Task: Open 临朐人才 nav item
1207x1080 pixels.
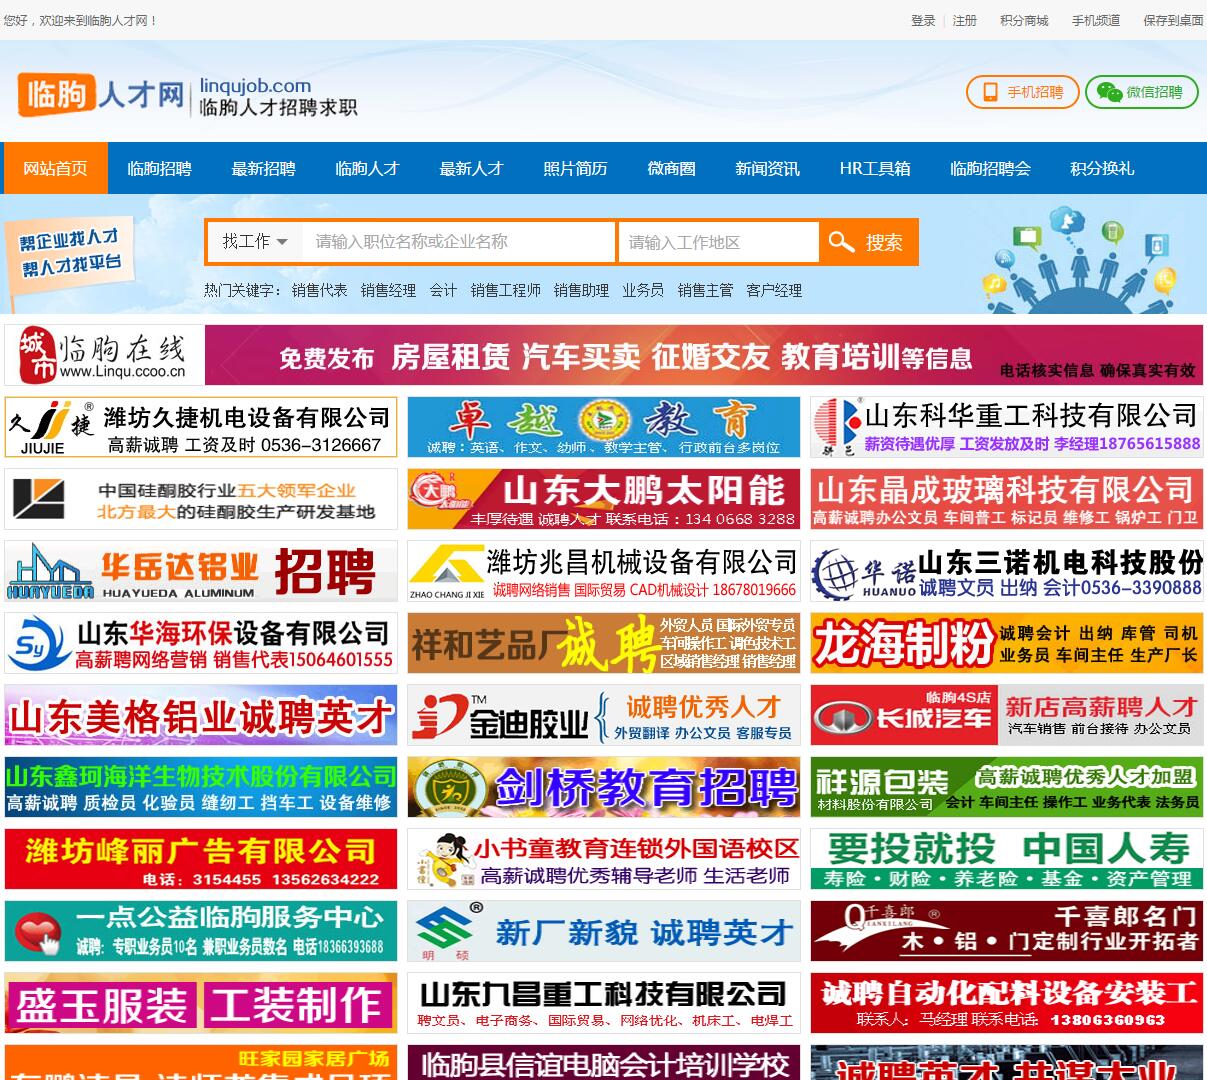Action: (367, 168)
